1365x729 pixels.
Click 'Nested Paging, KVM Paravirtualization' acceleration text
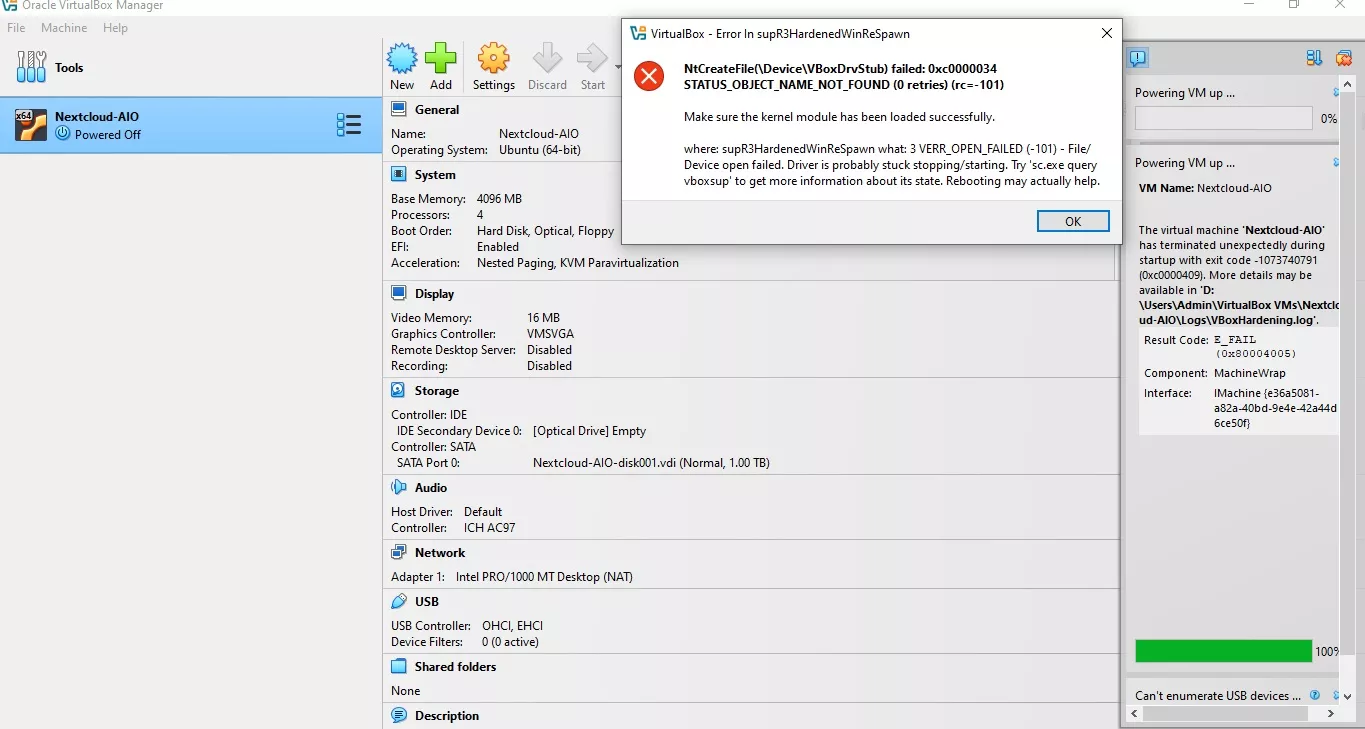578,263
